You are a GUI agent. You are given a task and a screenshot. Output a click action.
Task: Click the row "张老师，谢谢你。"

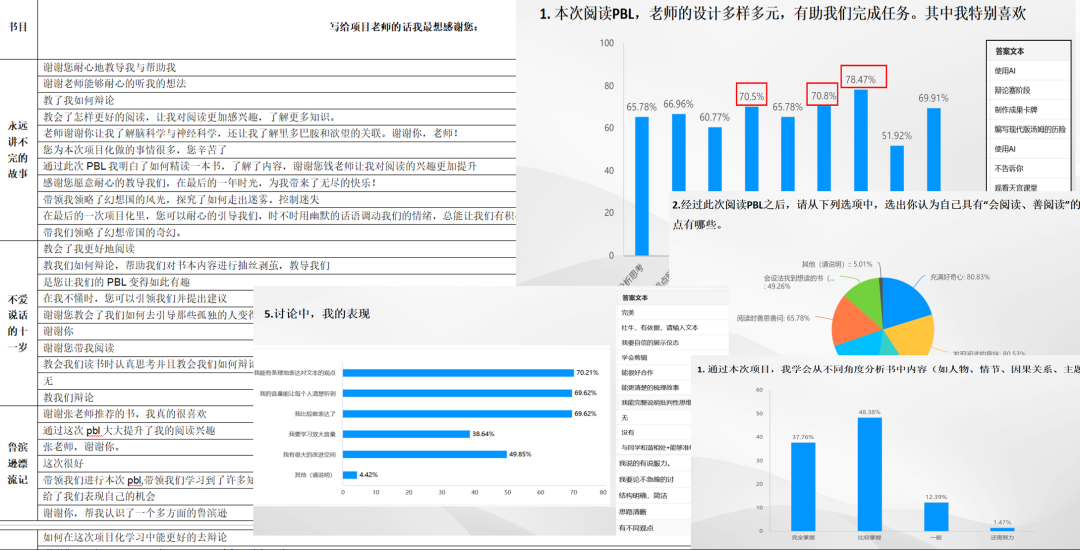pyautogui.click(x=146, y=447)
